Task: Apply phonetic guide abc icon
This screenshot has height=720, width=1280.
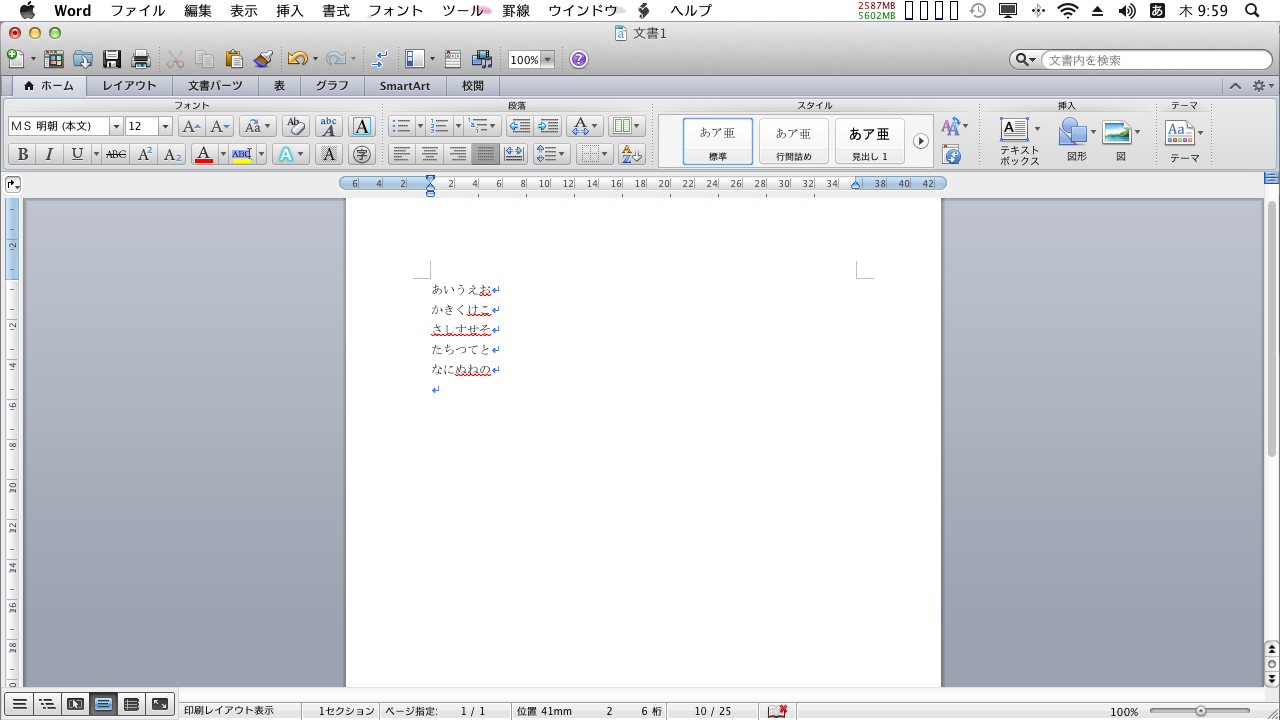Action: 329,126
